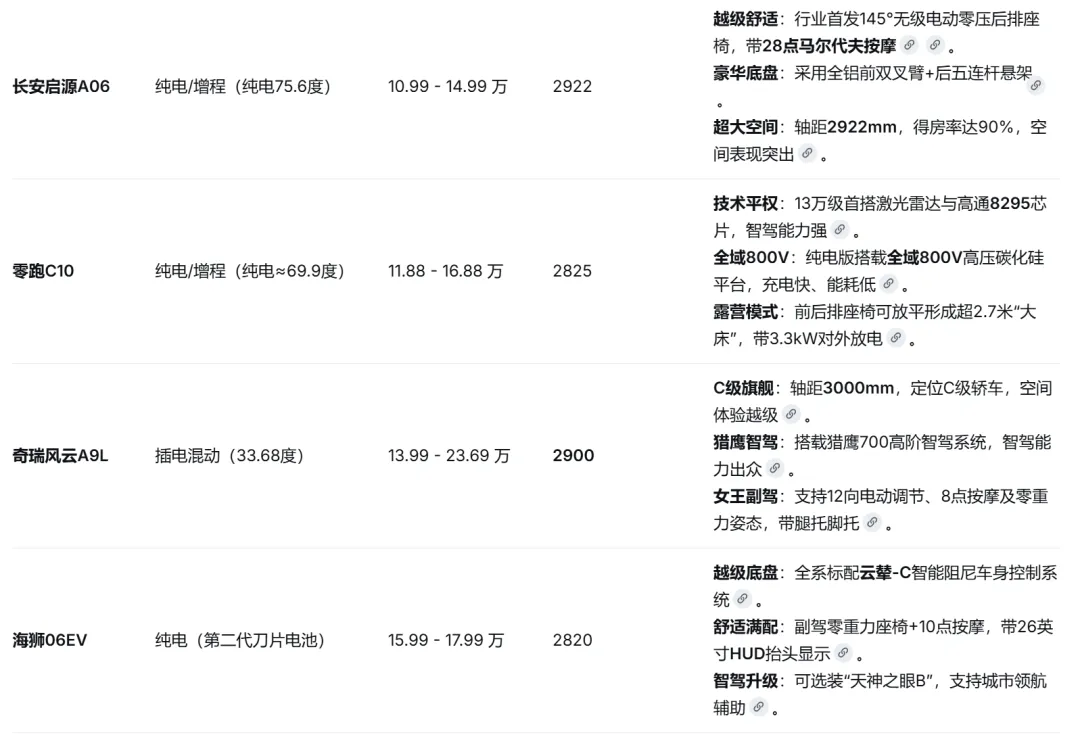This screenshot has height=735, width=1080.
Task: Click the link icon after 城市领航辅助
Action: pos(758,707)
